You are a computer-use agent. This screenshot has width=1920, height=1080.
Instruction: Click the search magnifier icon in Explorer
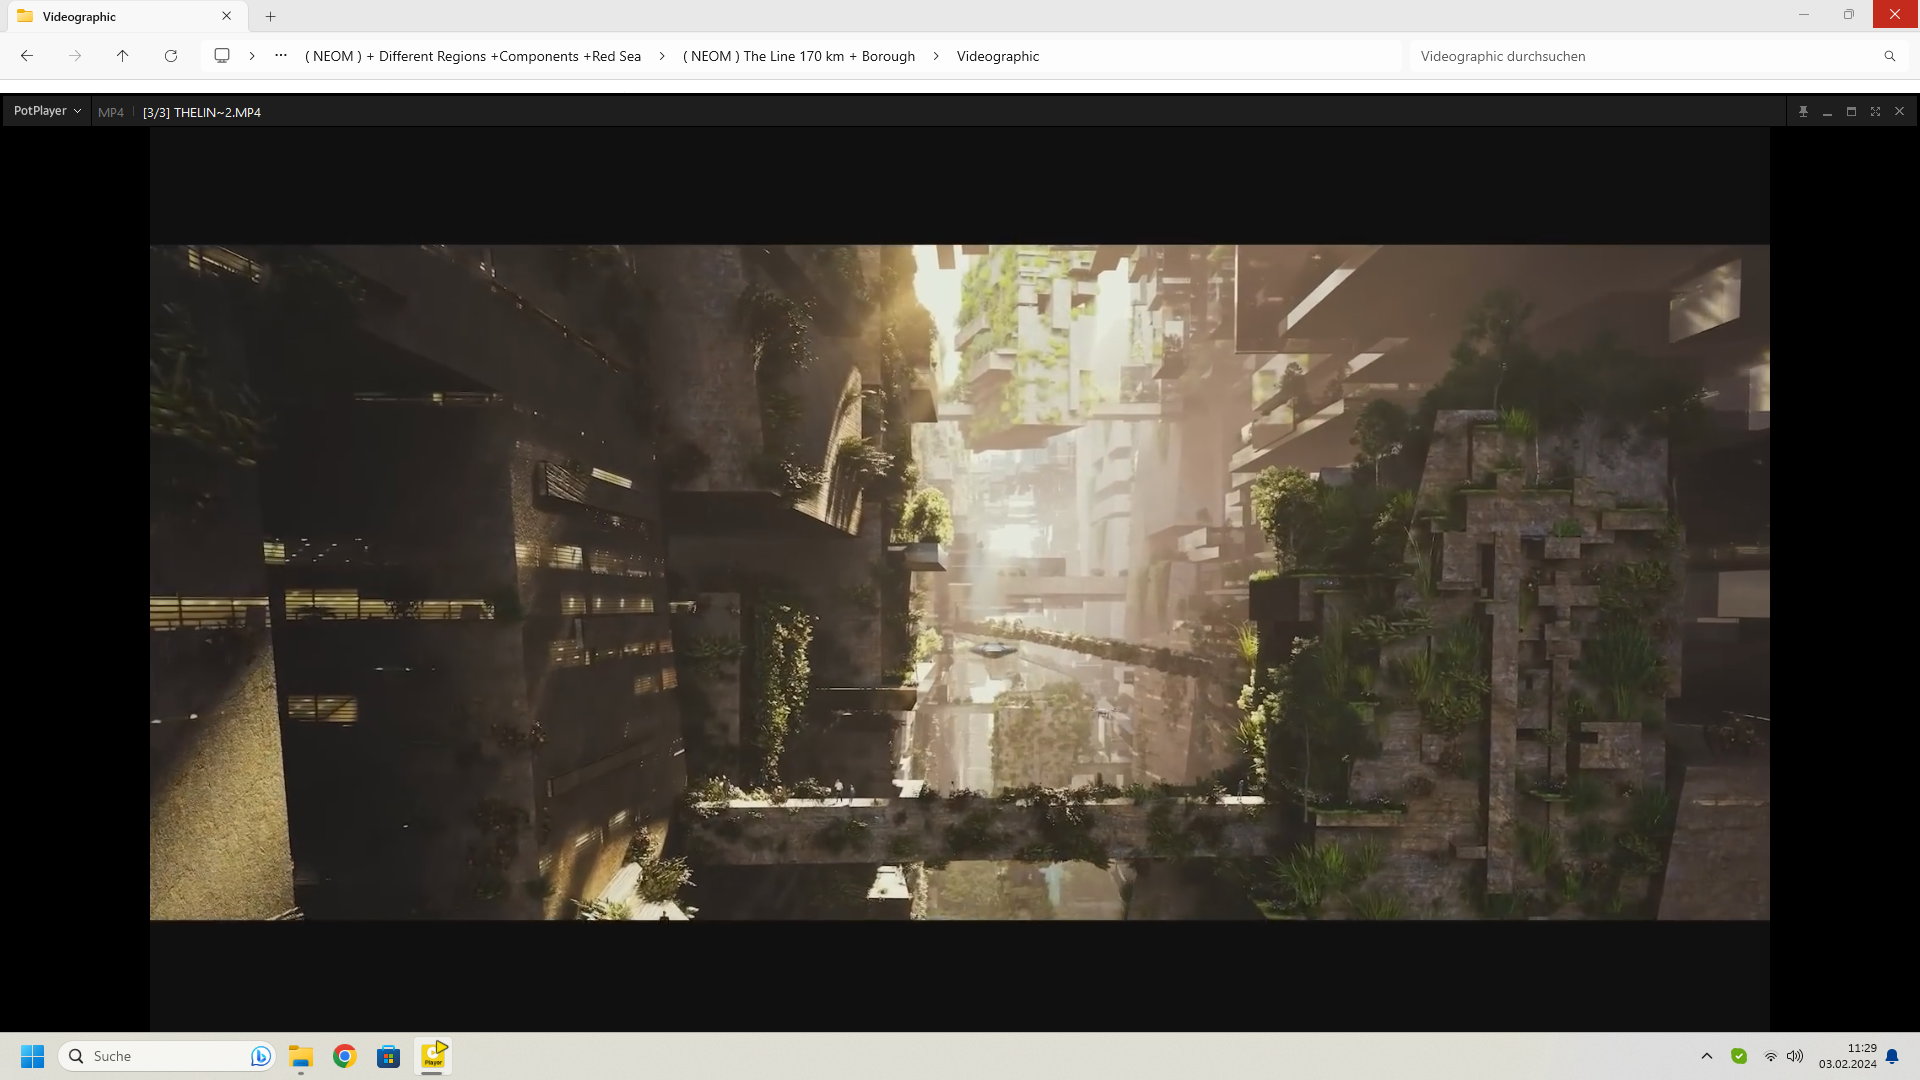click(1890, 56)
